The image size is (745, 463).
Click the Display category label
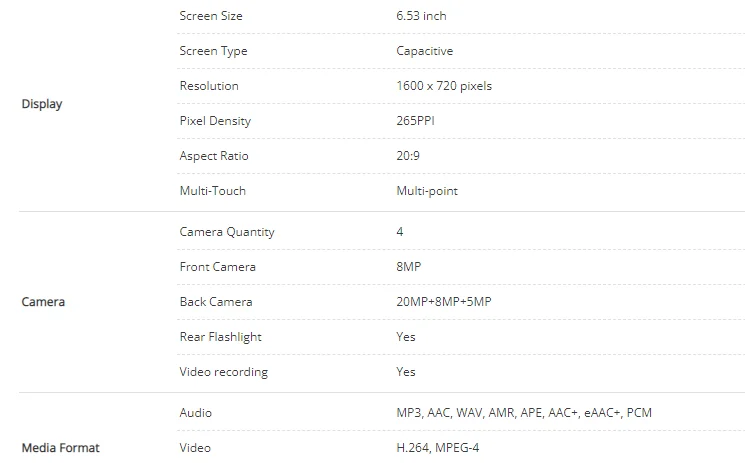pyautogui.click(x=42, y=104)
